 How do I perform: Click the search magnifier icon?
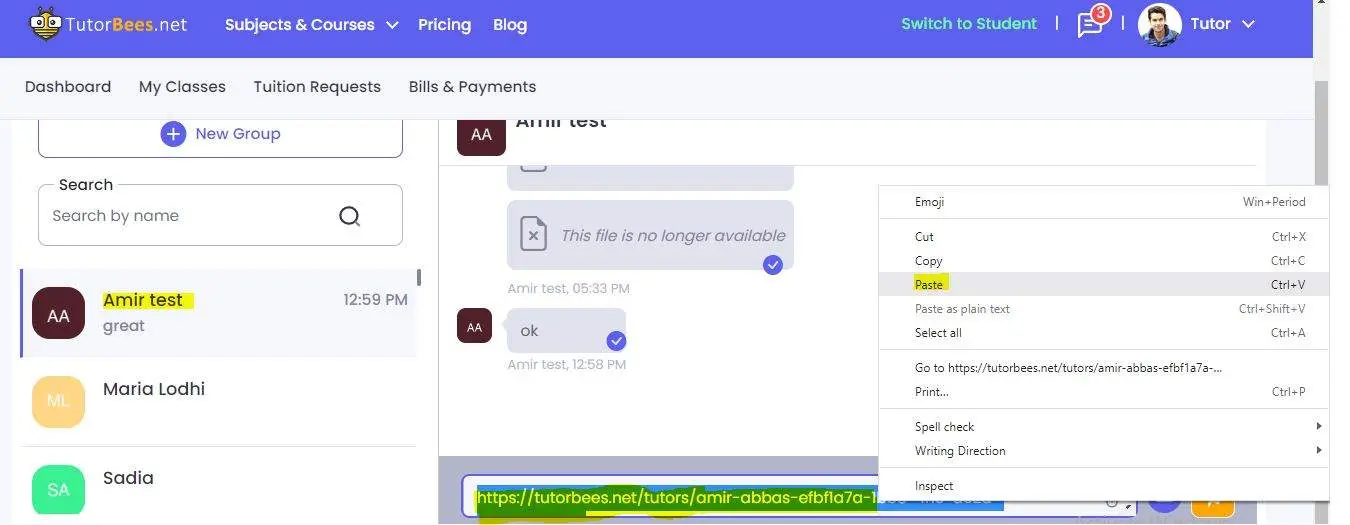coord(349,216)
